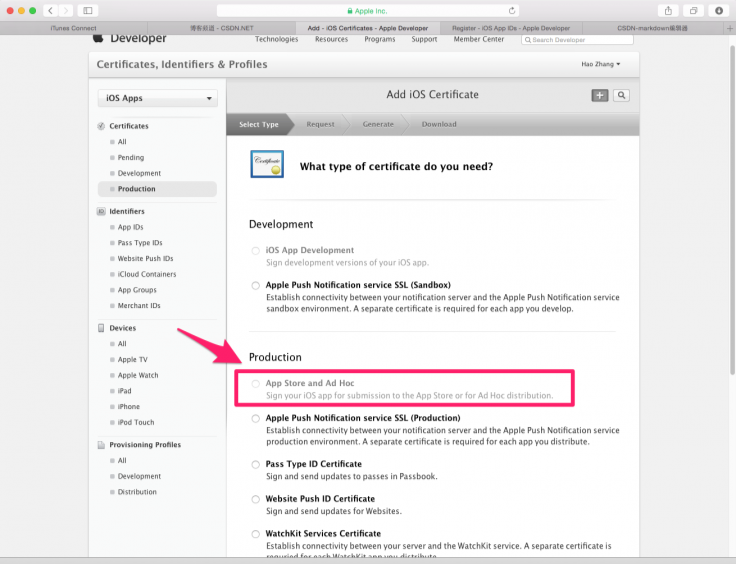Open App Groups identifiers
This screenshot has height=564, width=736.
[137, 290]
